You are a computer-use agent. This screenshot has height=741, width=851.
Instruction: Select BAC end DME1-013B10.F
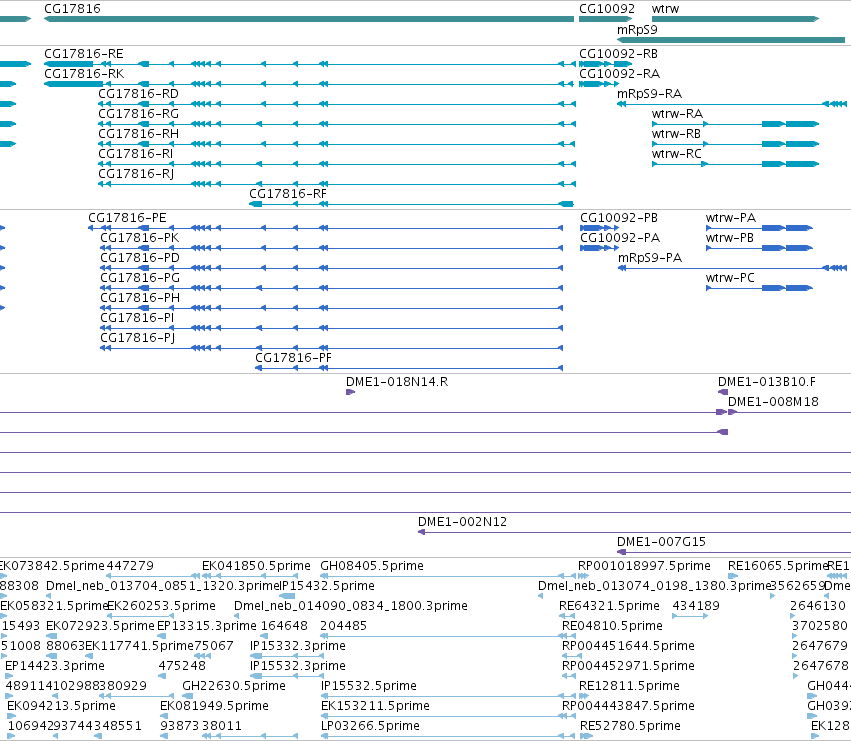click(x=766, y=382)
